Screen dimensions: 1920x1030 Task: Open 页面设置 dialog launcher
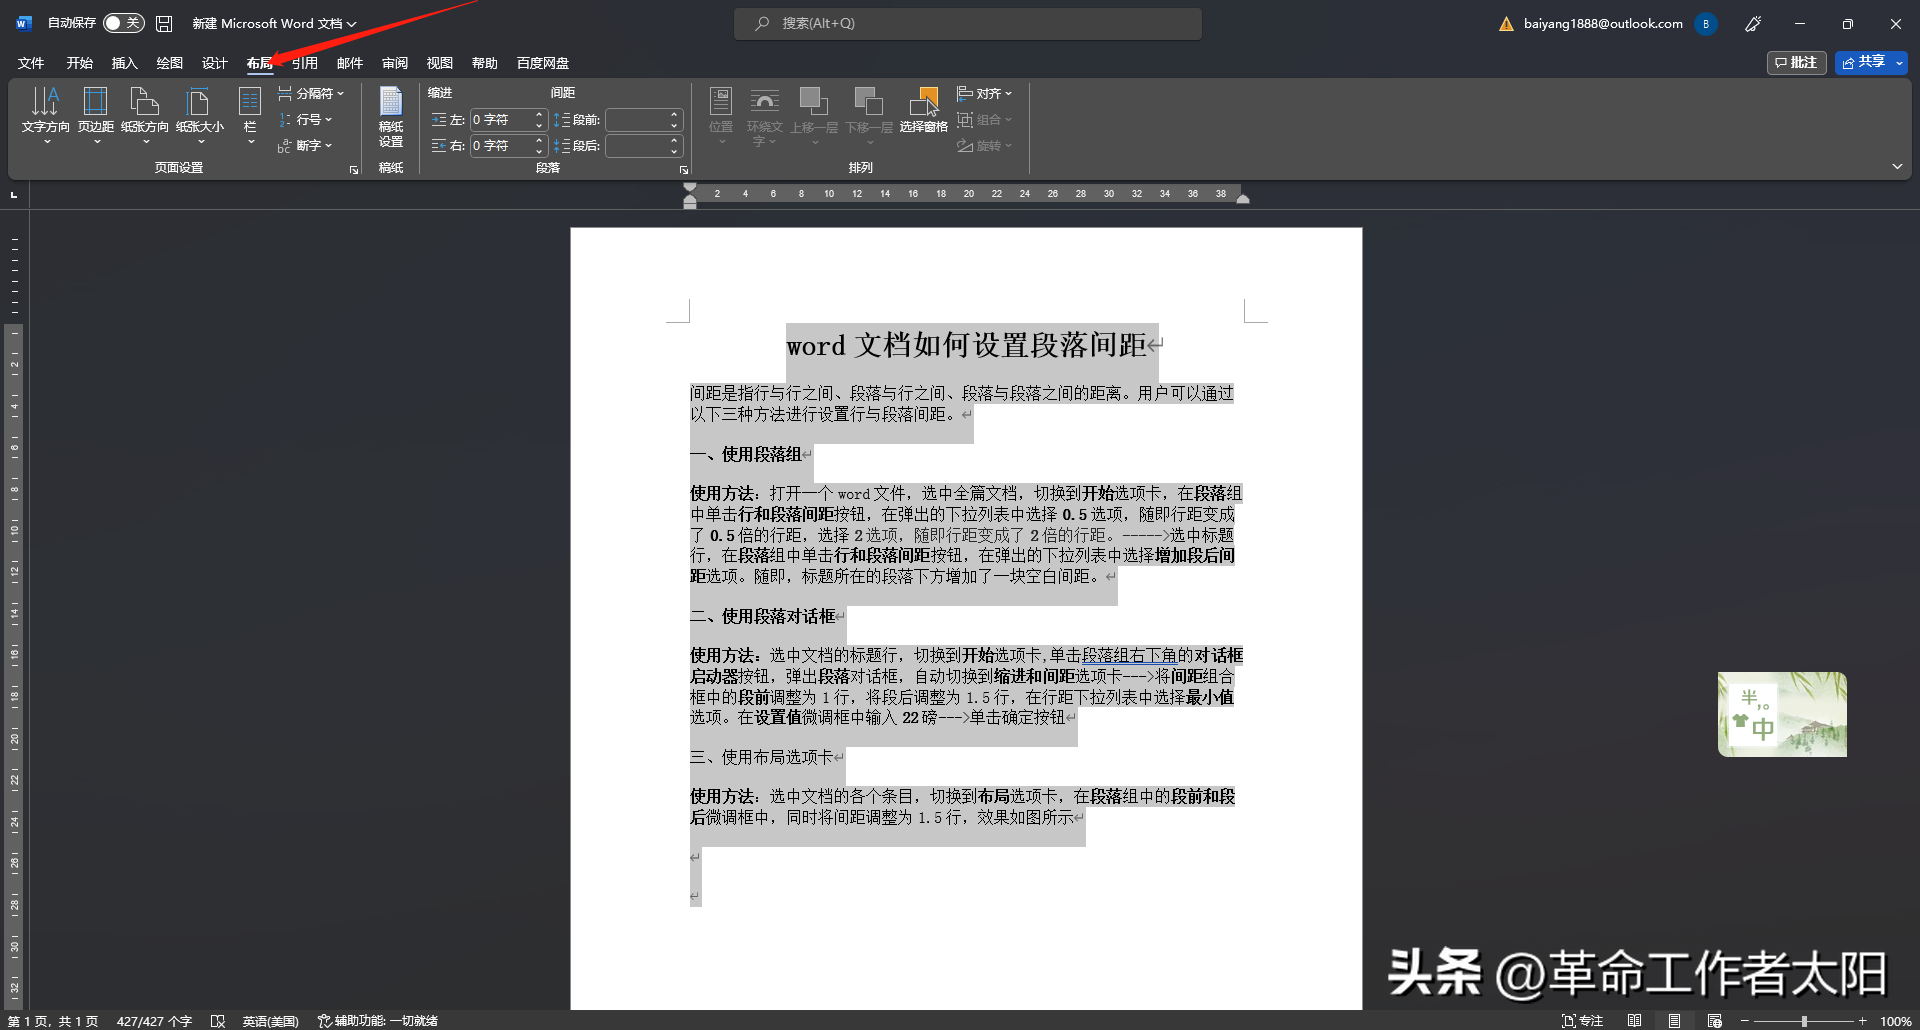[354, 170]
